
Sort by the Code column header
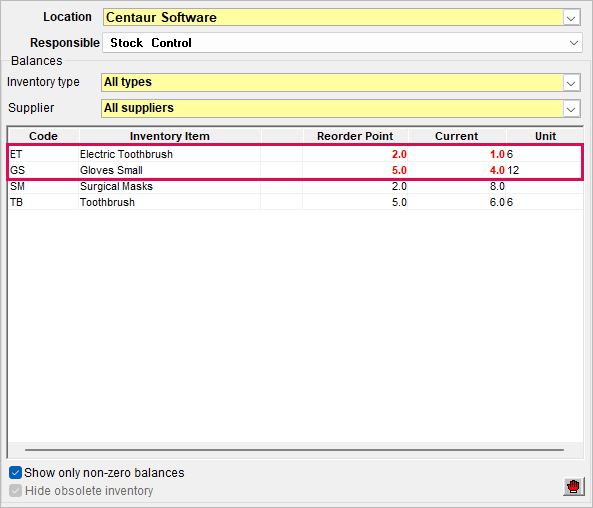[x=43, y=136]
